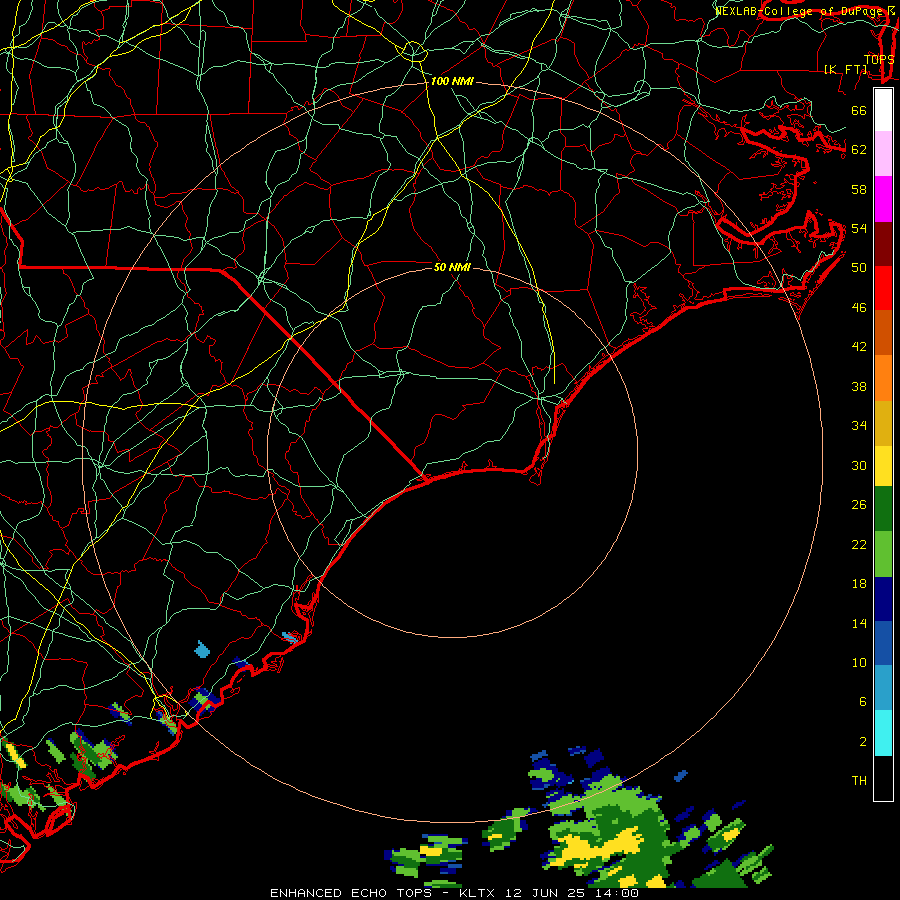900x900 pixels.
Task: Click the dark orange 46 kft swatch
Action: tap(883, 333)
